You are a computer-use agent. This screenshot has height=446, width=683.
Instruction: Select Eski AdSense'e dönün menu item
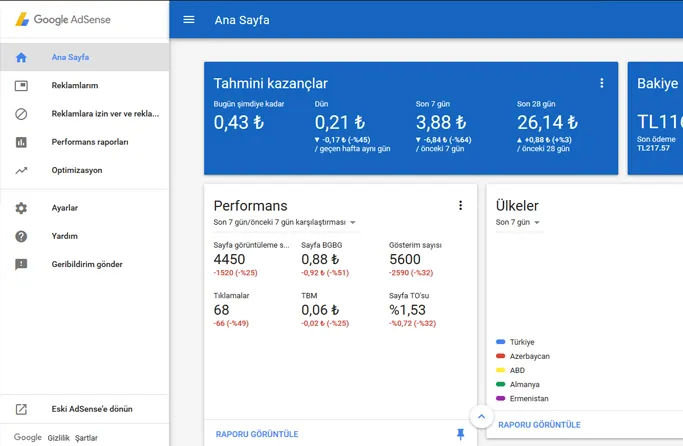(92, 409)
